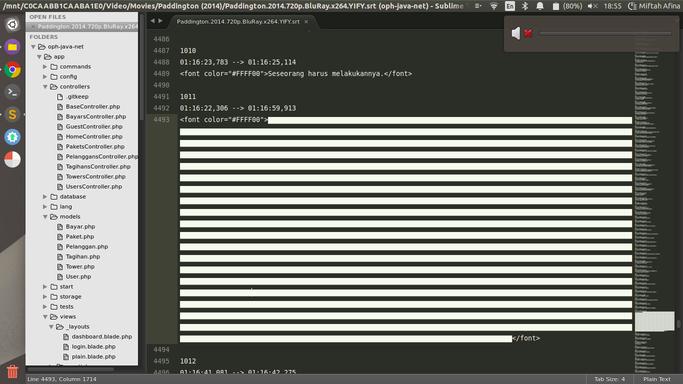Click text 'Seseorang harus melakukannya.' in editor

point(325,74)
